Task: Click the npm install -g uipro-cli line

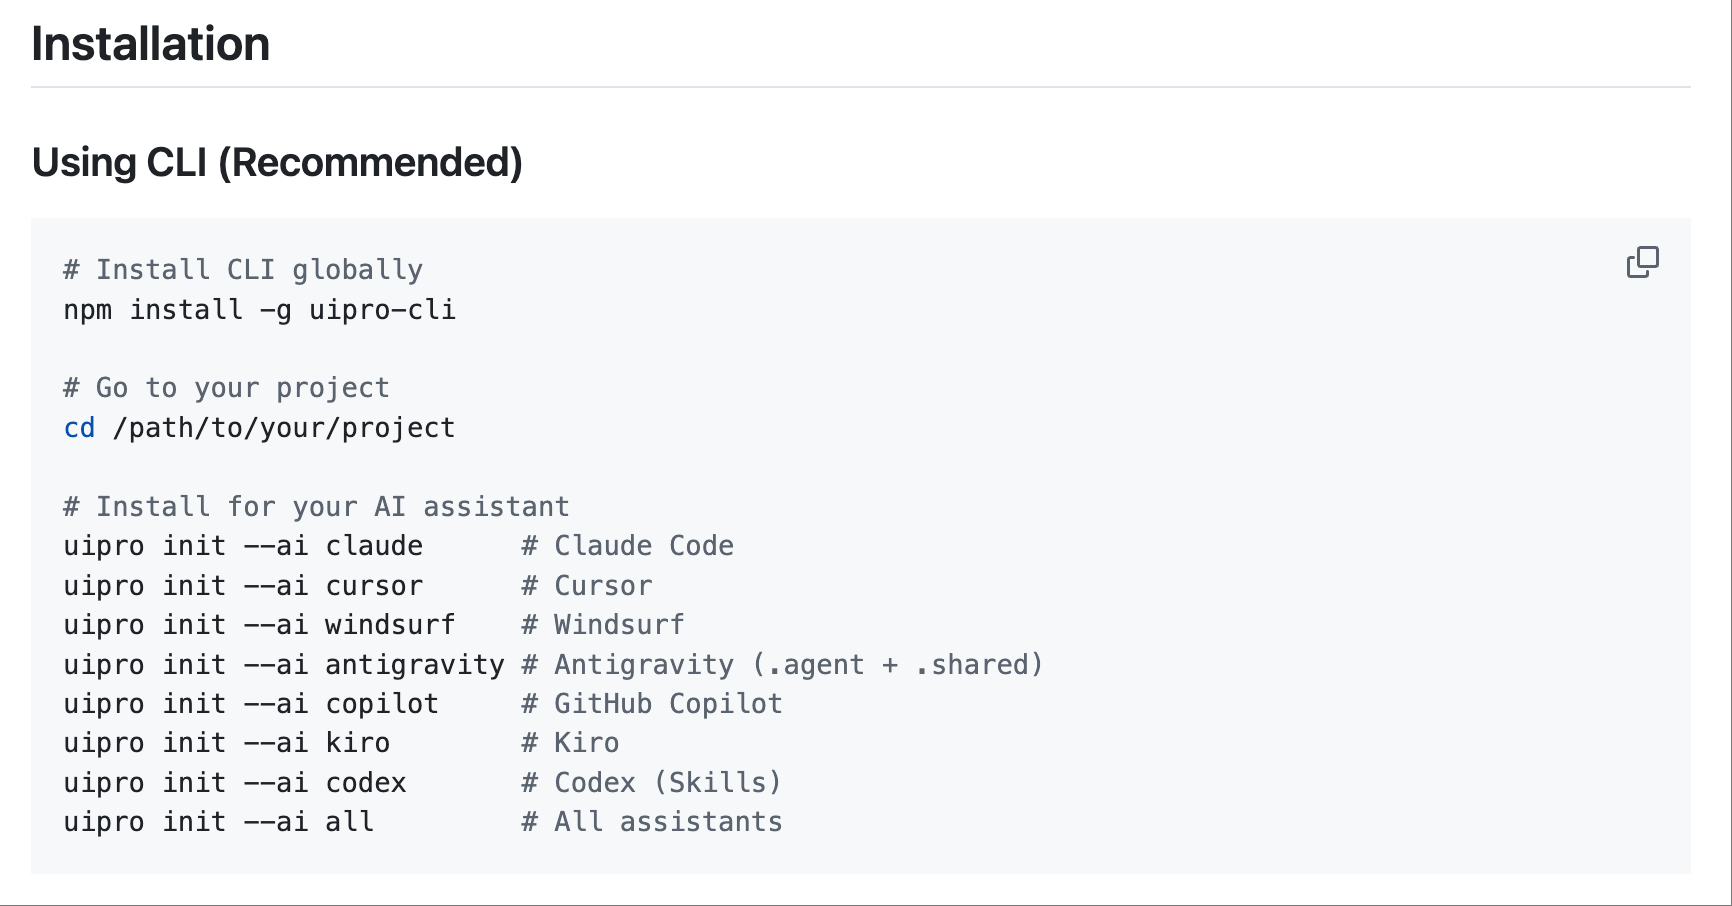Action: tap(259, 310)
